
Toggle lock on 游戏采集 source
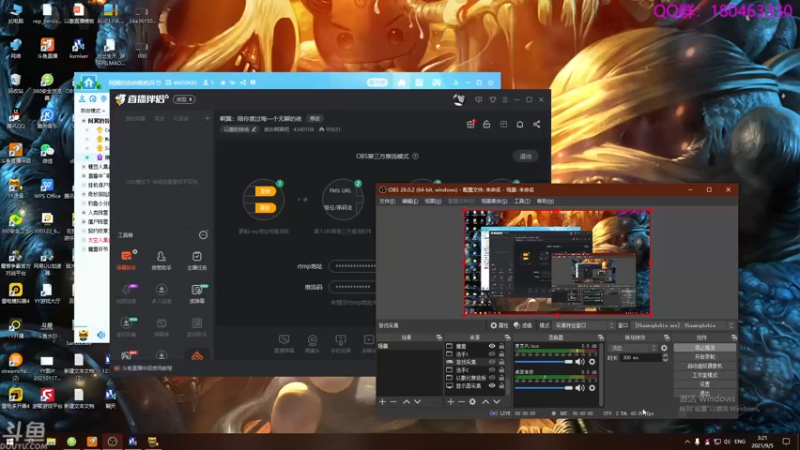click(x=502, y=362)
